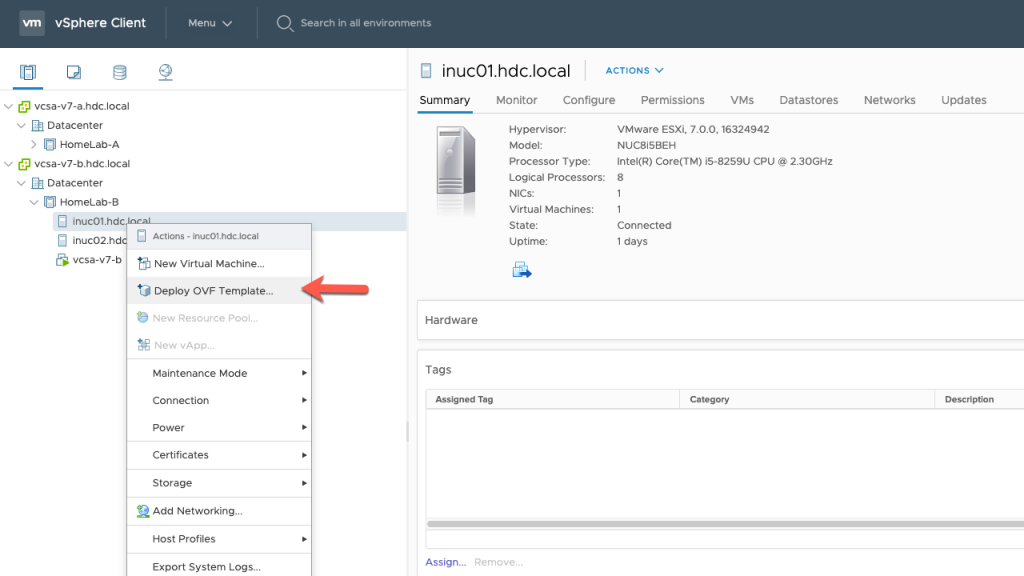
Task: Switch to the Configure tab
Action: [x=589, y=100]
